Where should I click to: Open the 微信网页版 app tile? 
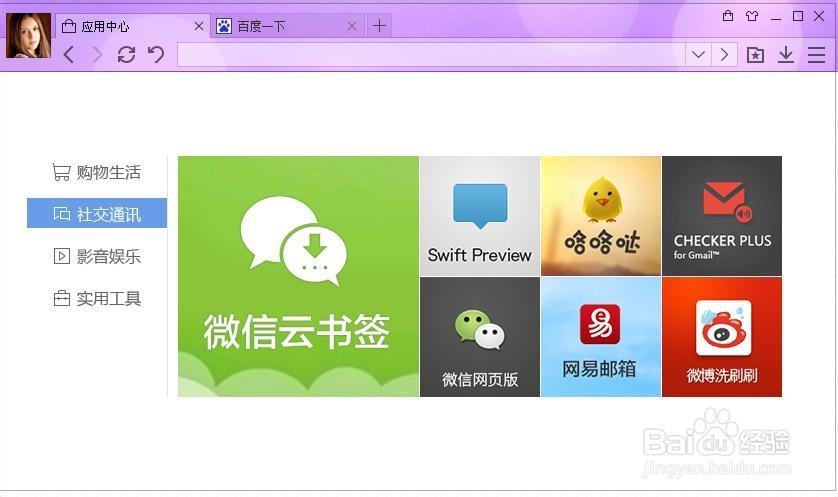480,337
